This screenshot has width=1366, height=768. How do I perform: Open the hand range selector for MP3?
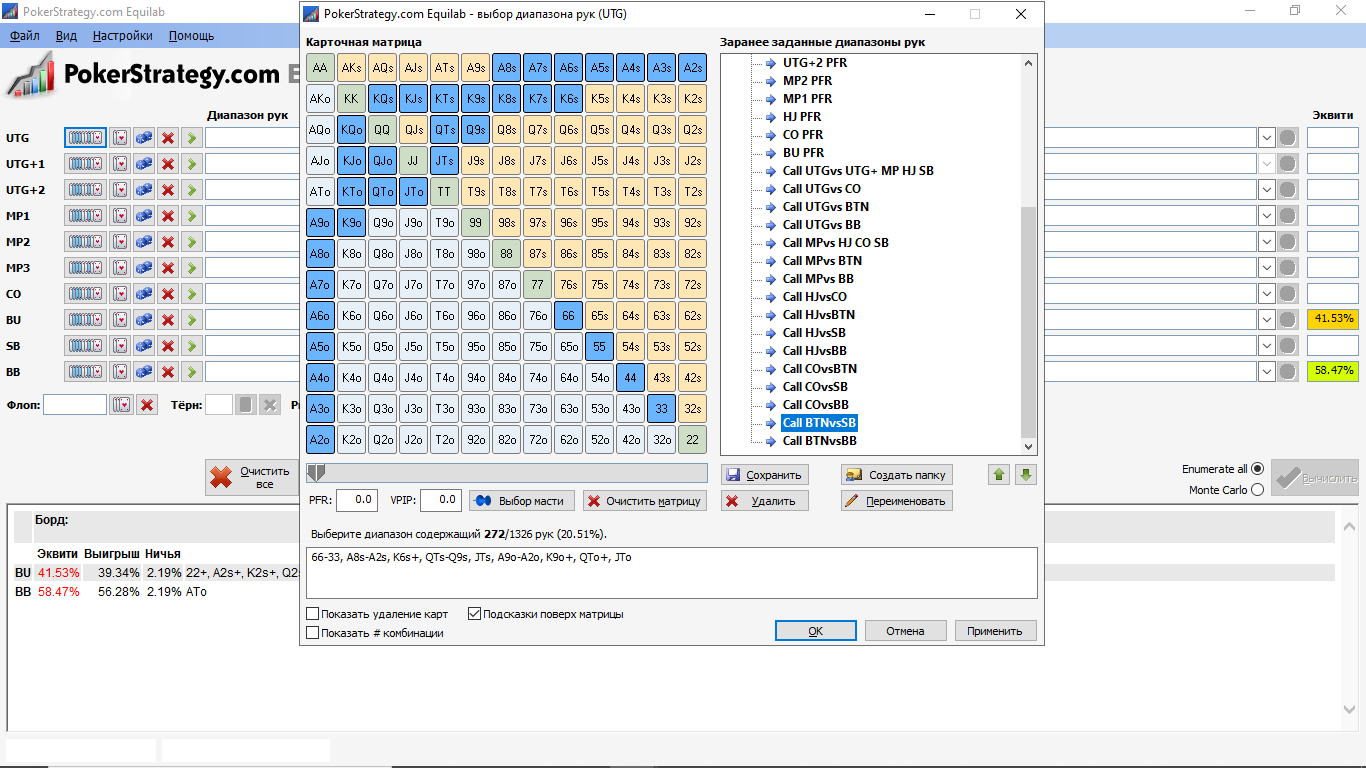point(85,267)
